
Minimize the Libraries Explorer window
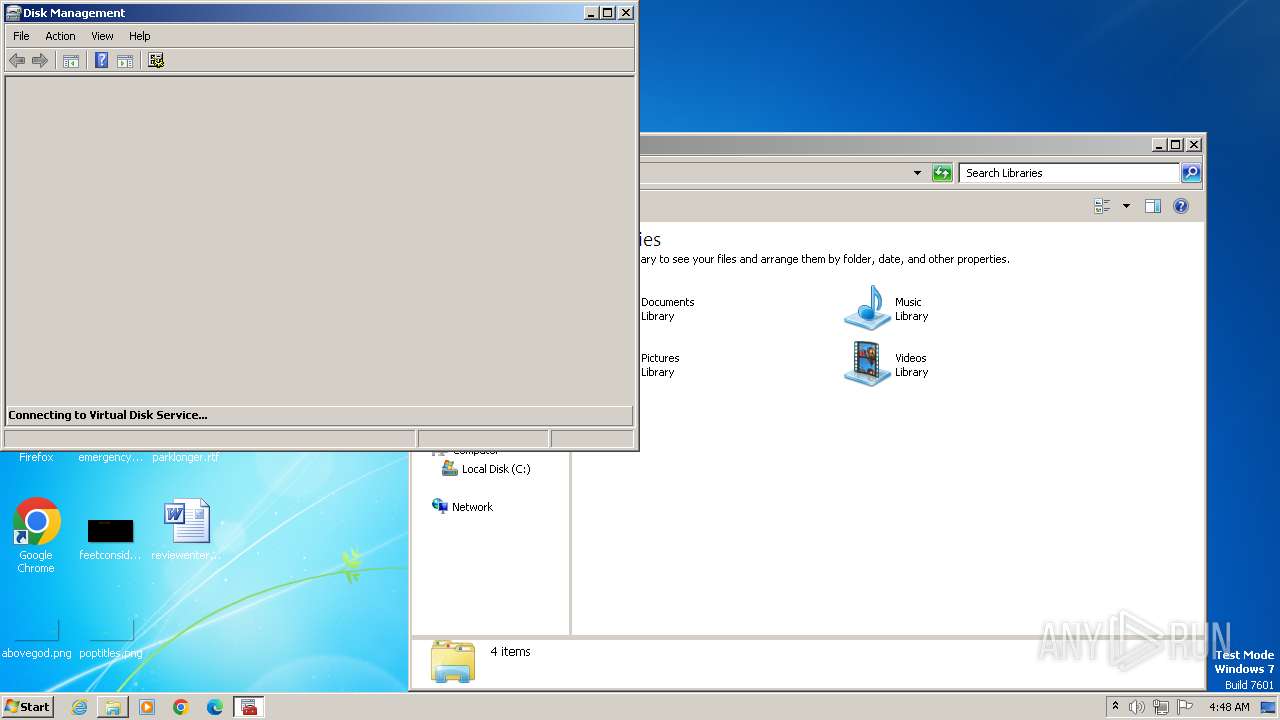point(1159,145)
